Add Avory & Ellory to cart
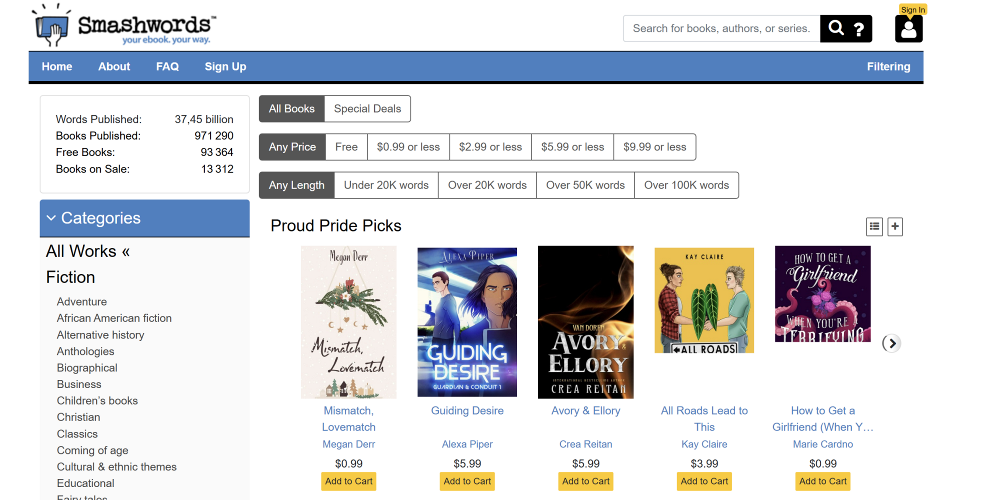The width and height of the screenshot is (1000, 500). [586, 482]
